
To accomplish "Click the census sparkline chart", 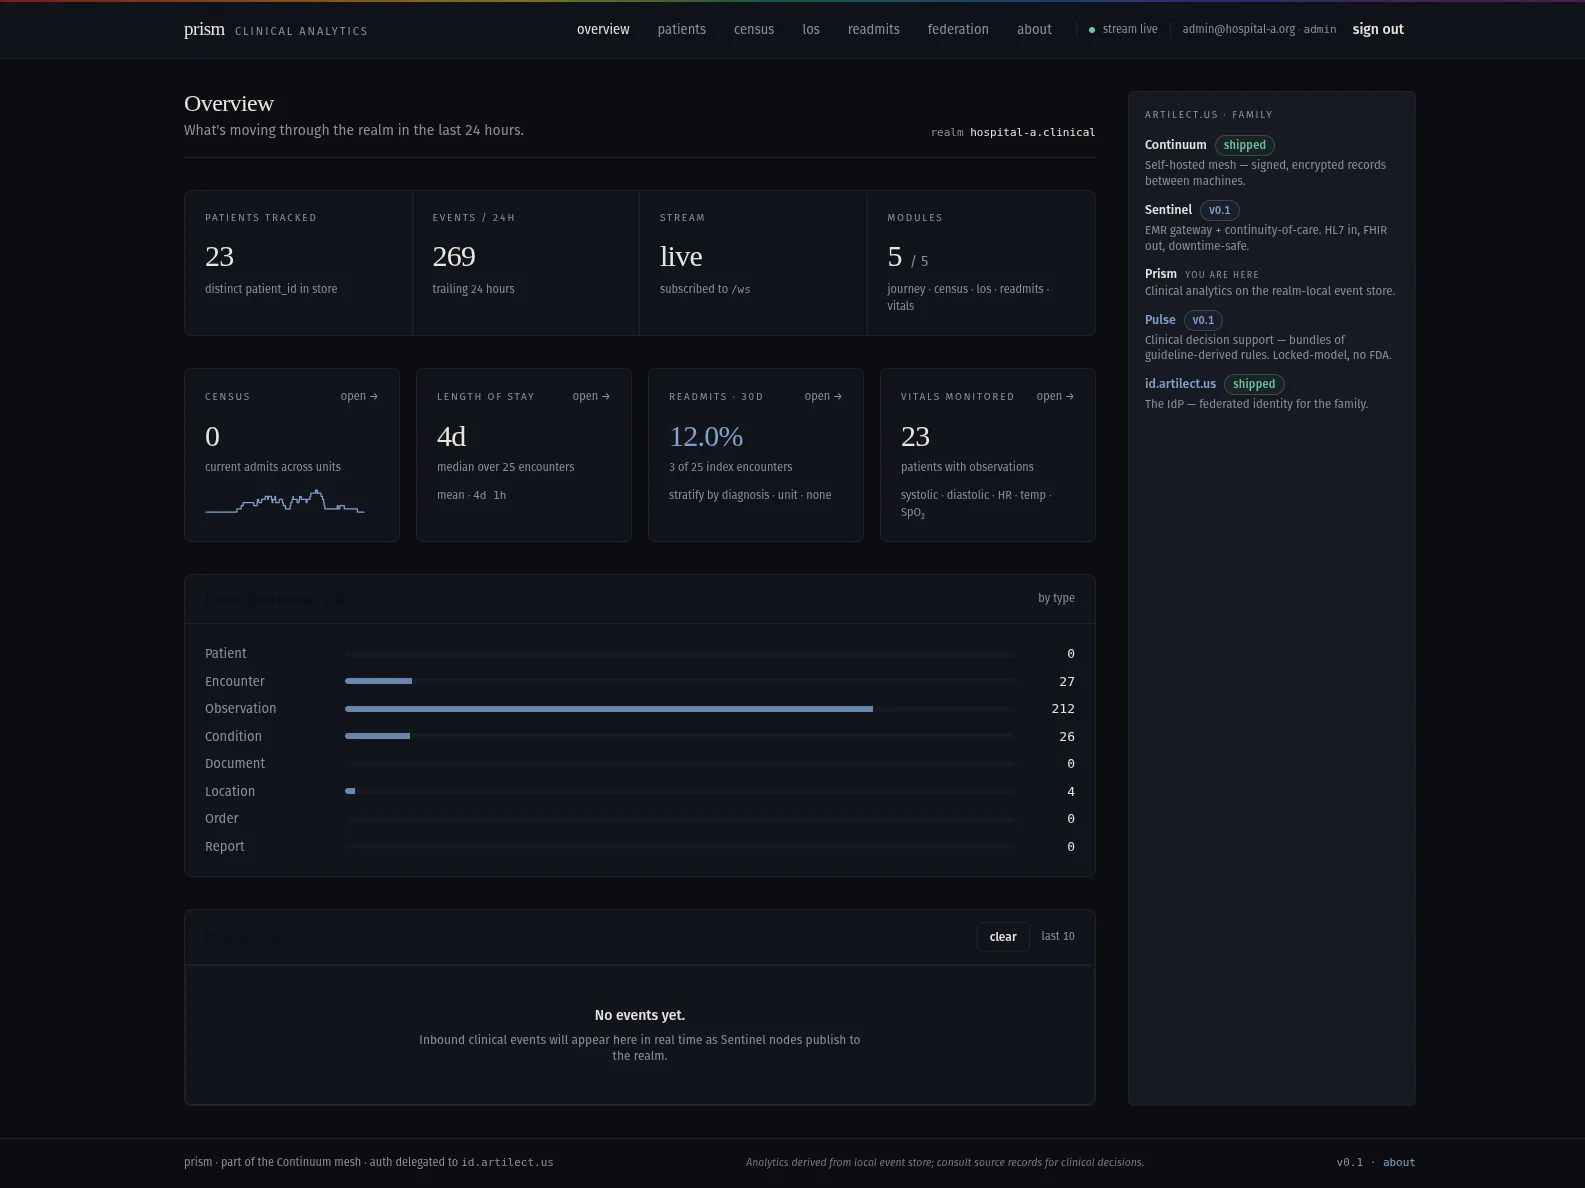I will pyautogui.click(x=285, y=501).
